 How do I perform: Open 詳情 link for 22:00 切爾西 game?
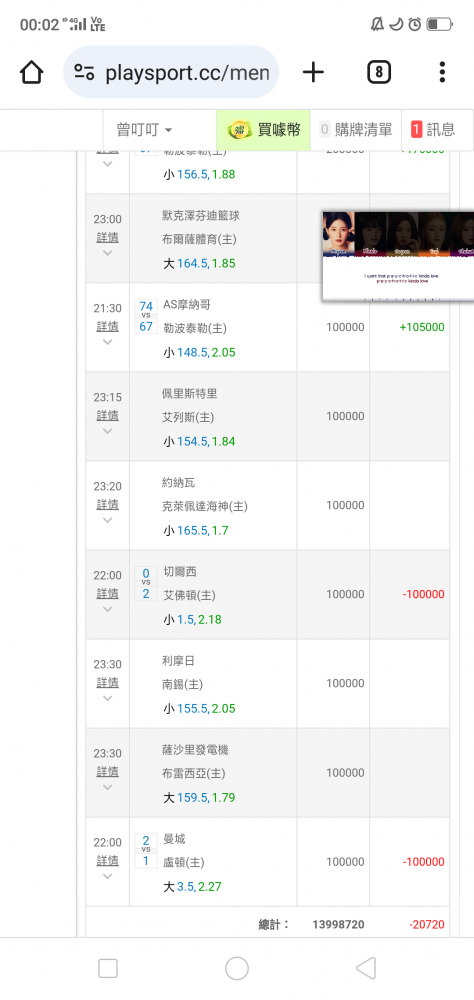[107, 594]
